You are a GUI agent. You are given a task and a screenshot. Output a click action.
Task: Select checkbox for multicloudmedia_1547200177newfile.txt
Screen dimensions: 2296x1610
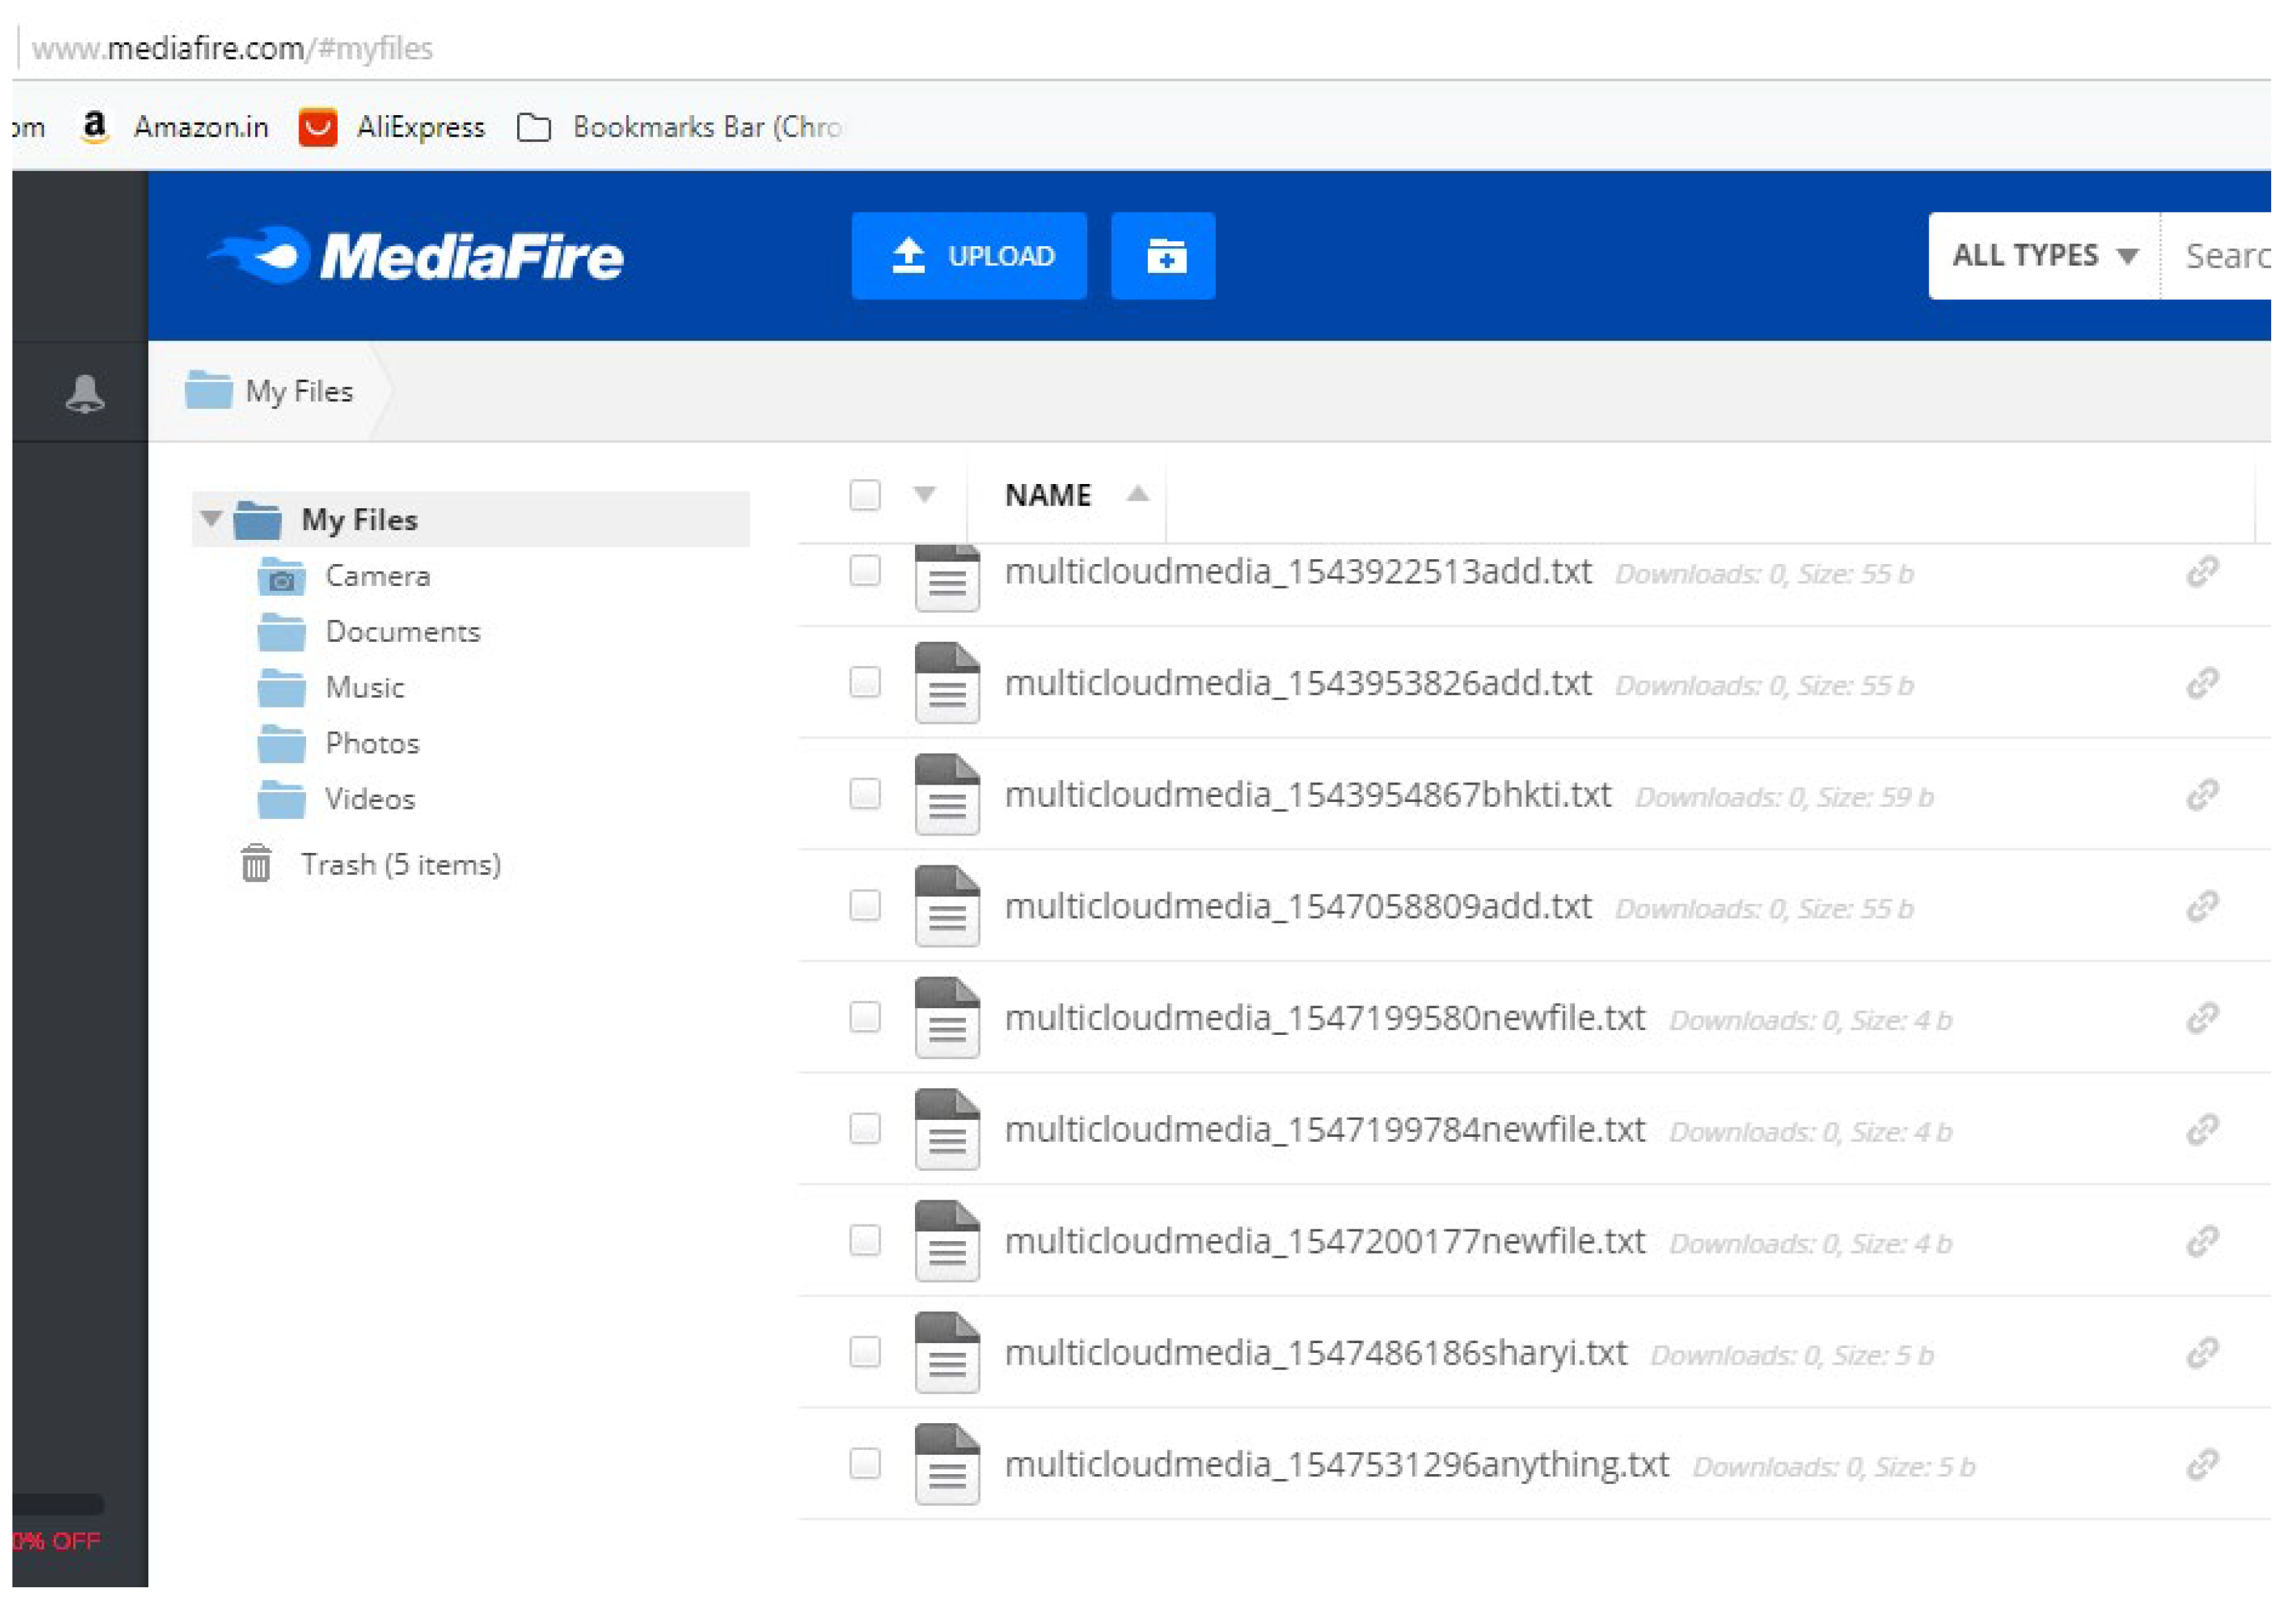865,1241
